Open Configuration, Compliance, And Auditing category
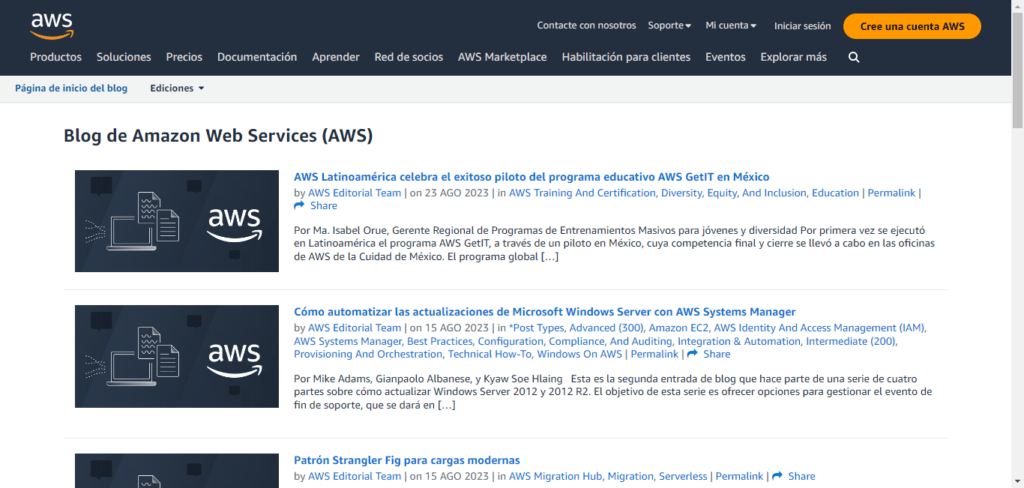1024x488 pixels. point(577,341)
